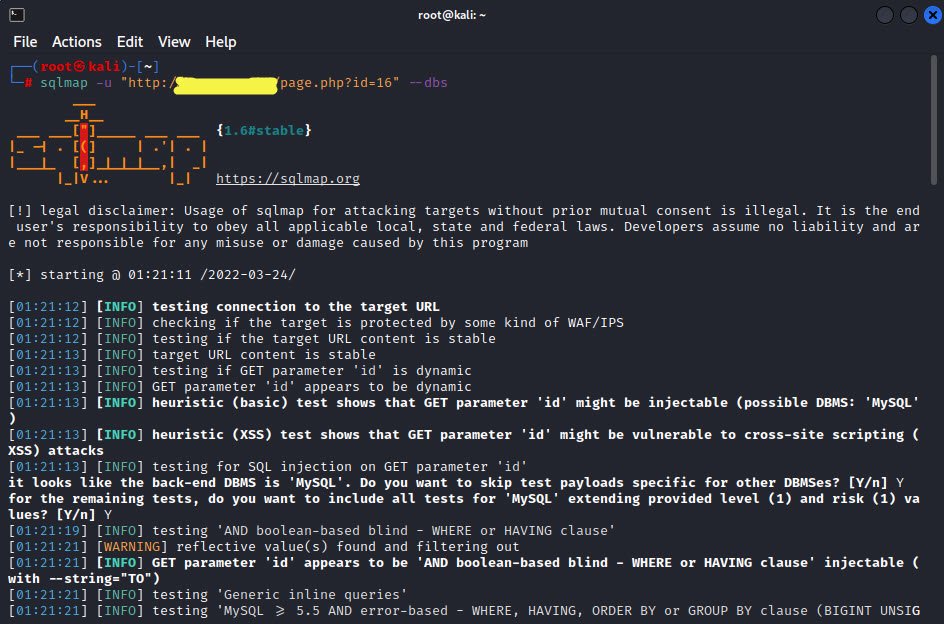This screenshot has width=944, height=624.
Task: Click the '{1.6#stable}' version text
Action: [264, 130]
